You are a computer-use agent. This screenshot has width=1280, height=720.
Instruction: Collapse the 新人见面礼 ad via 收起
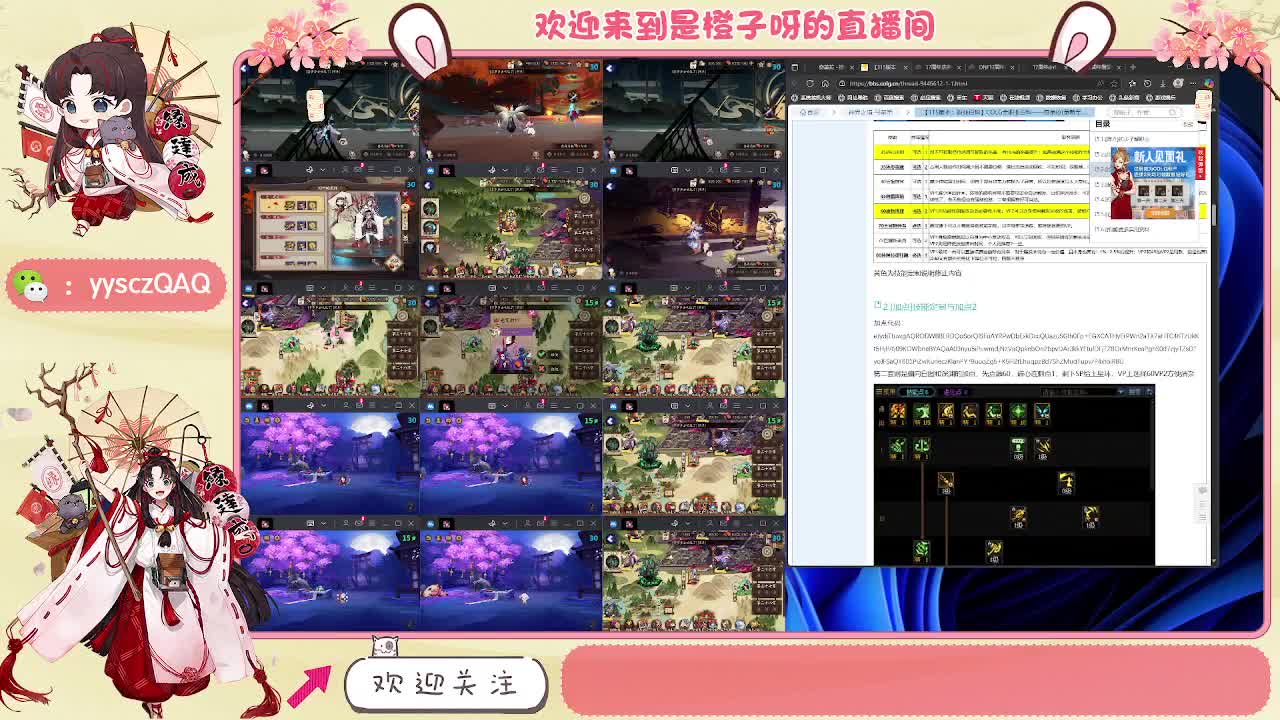tap(1200, 164)
